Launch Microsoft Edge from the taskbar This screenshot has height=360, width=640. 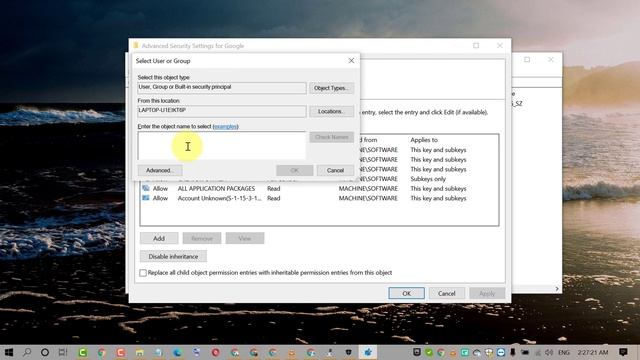178,352
